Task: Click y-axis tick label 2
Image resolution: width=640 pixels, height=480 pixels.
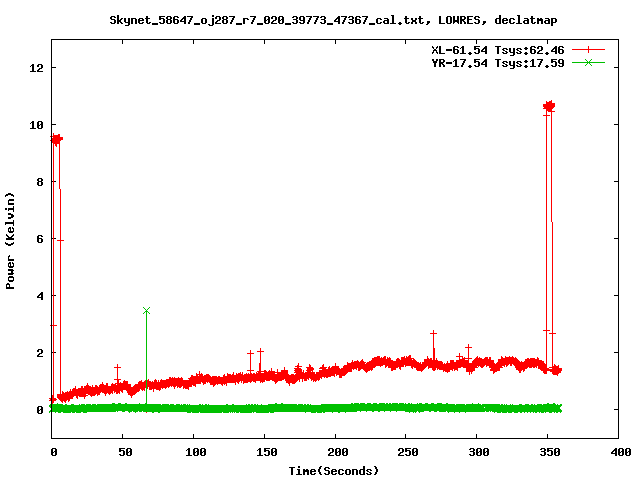Action: pyautogui.click(x=40, y=353)
